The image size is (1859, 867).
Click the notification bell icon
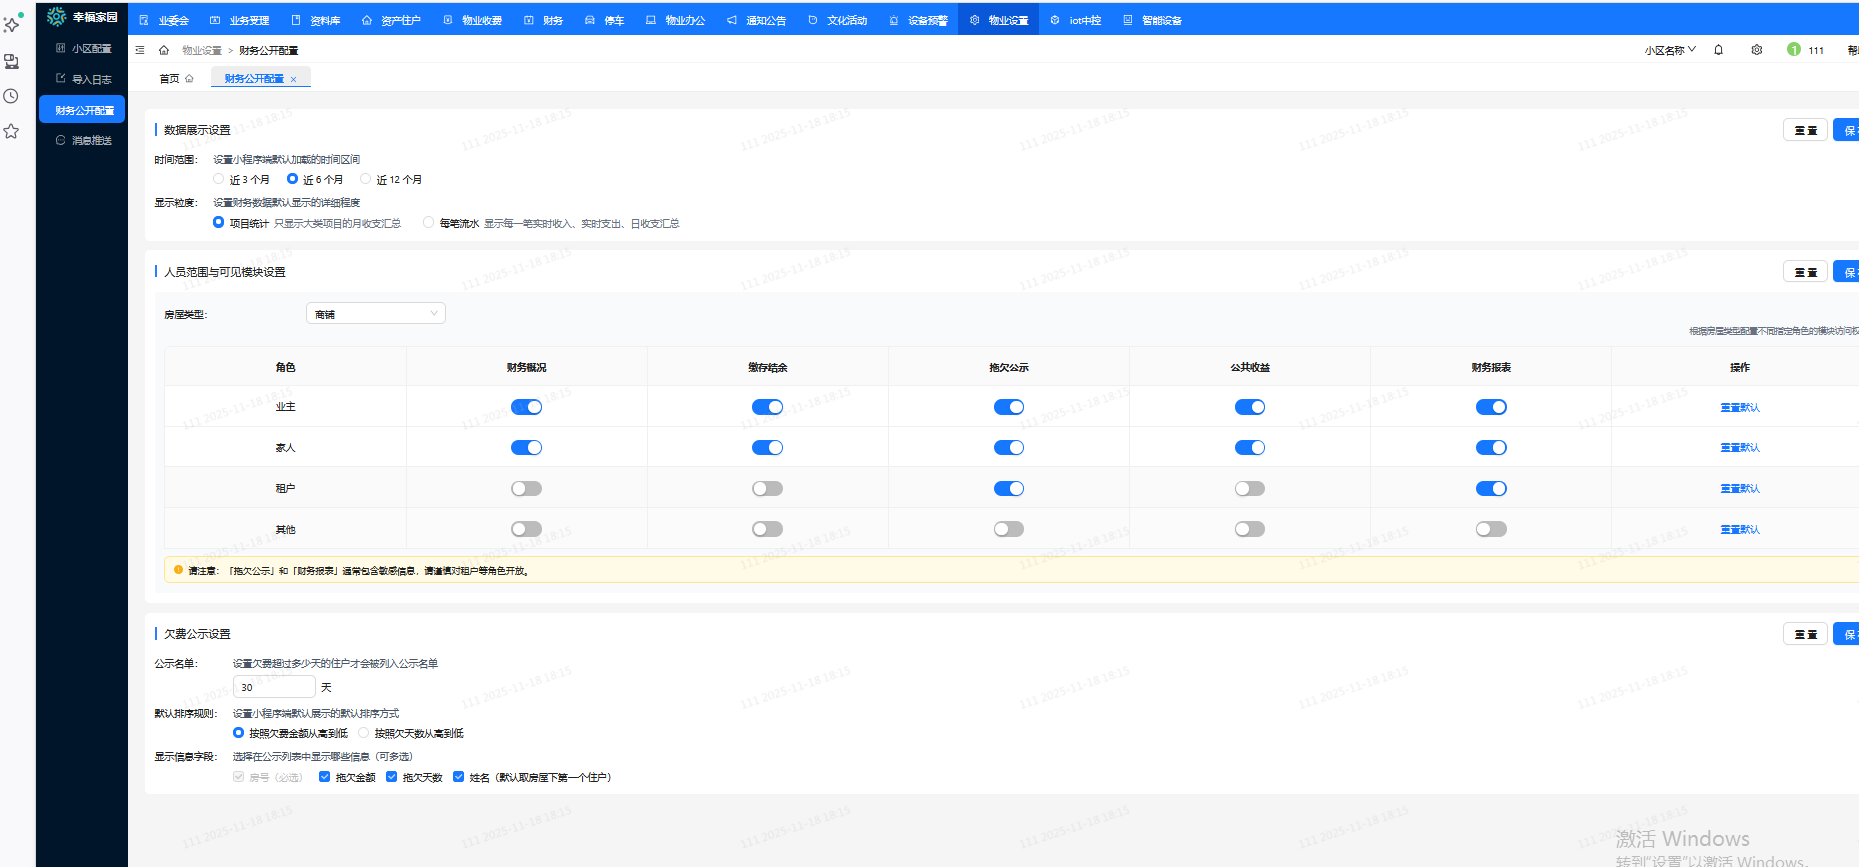coord(1718,50)
